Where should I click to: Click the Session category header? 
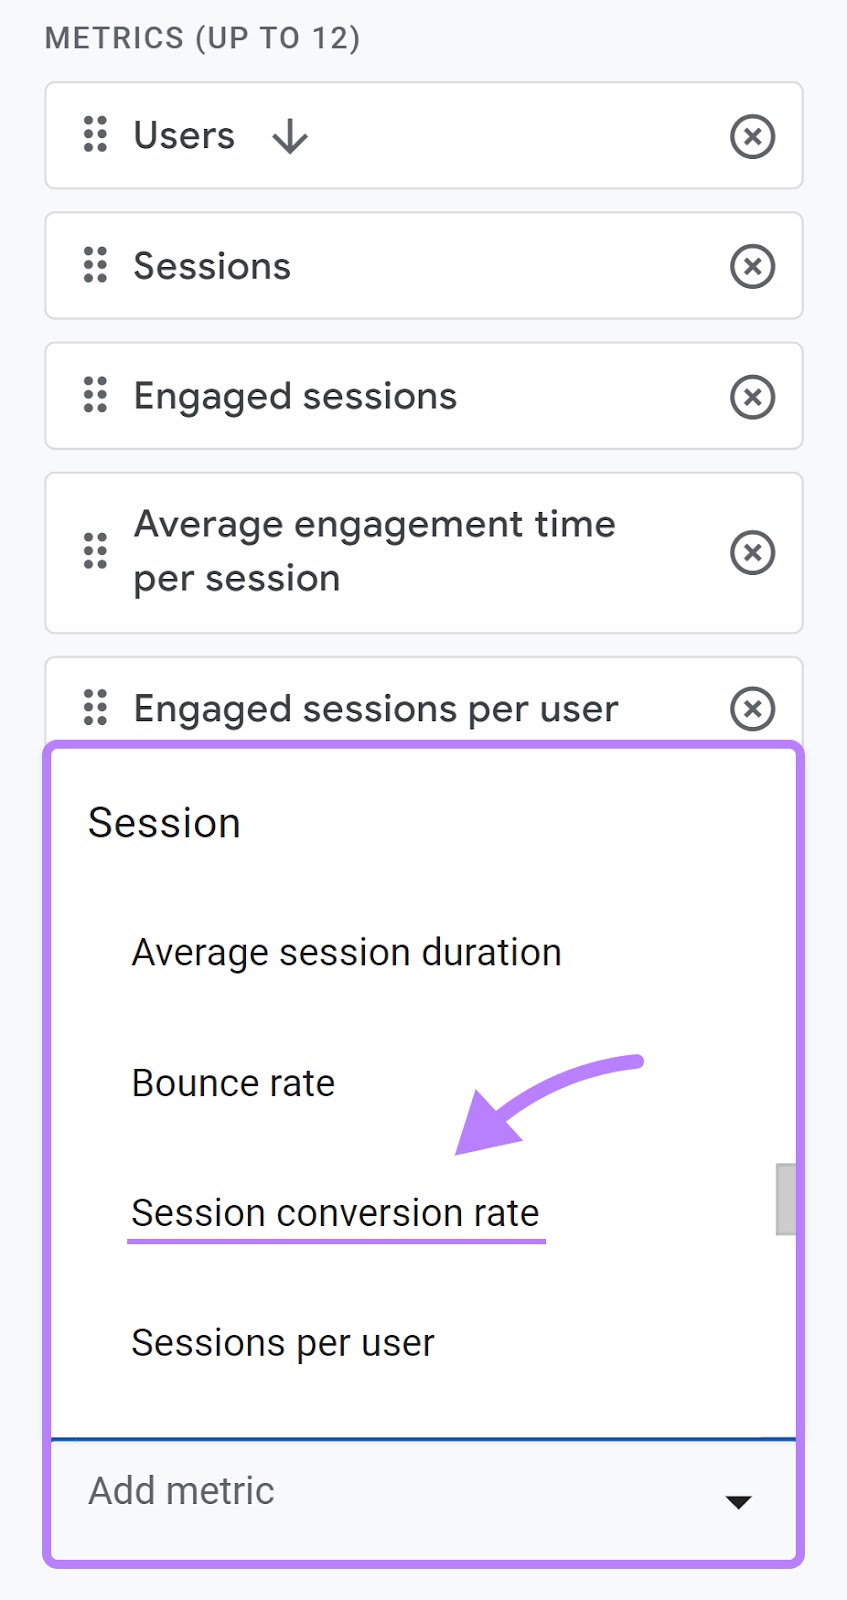point(164,822)
